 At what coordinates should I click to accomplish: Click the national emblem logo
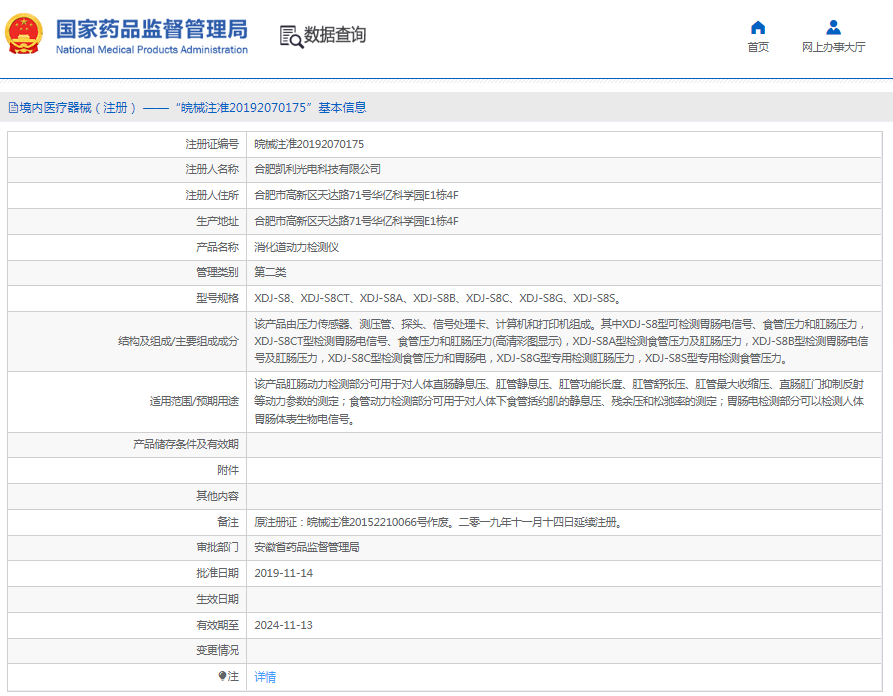(x=23, y=34)
